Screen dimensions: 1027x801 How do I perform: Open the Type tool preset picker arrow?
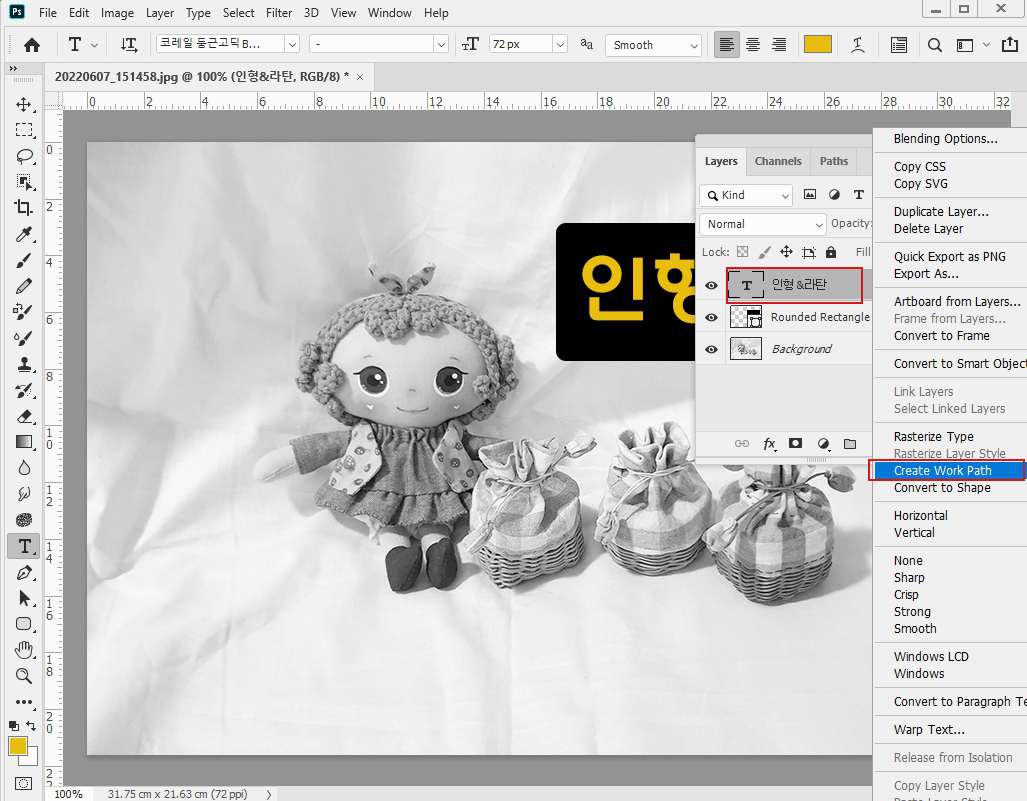[x=94, y=45]
